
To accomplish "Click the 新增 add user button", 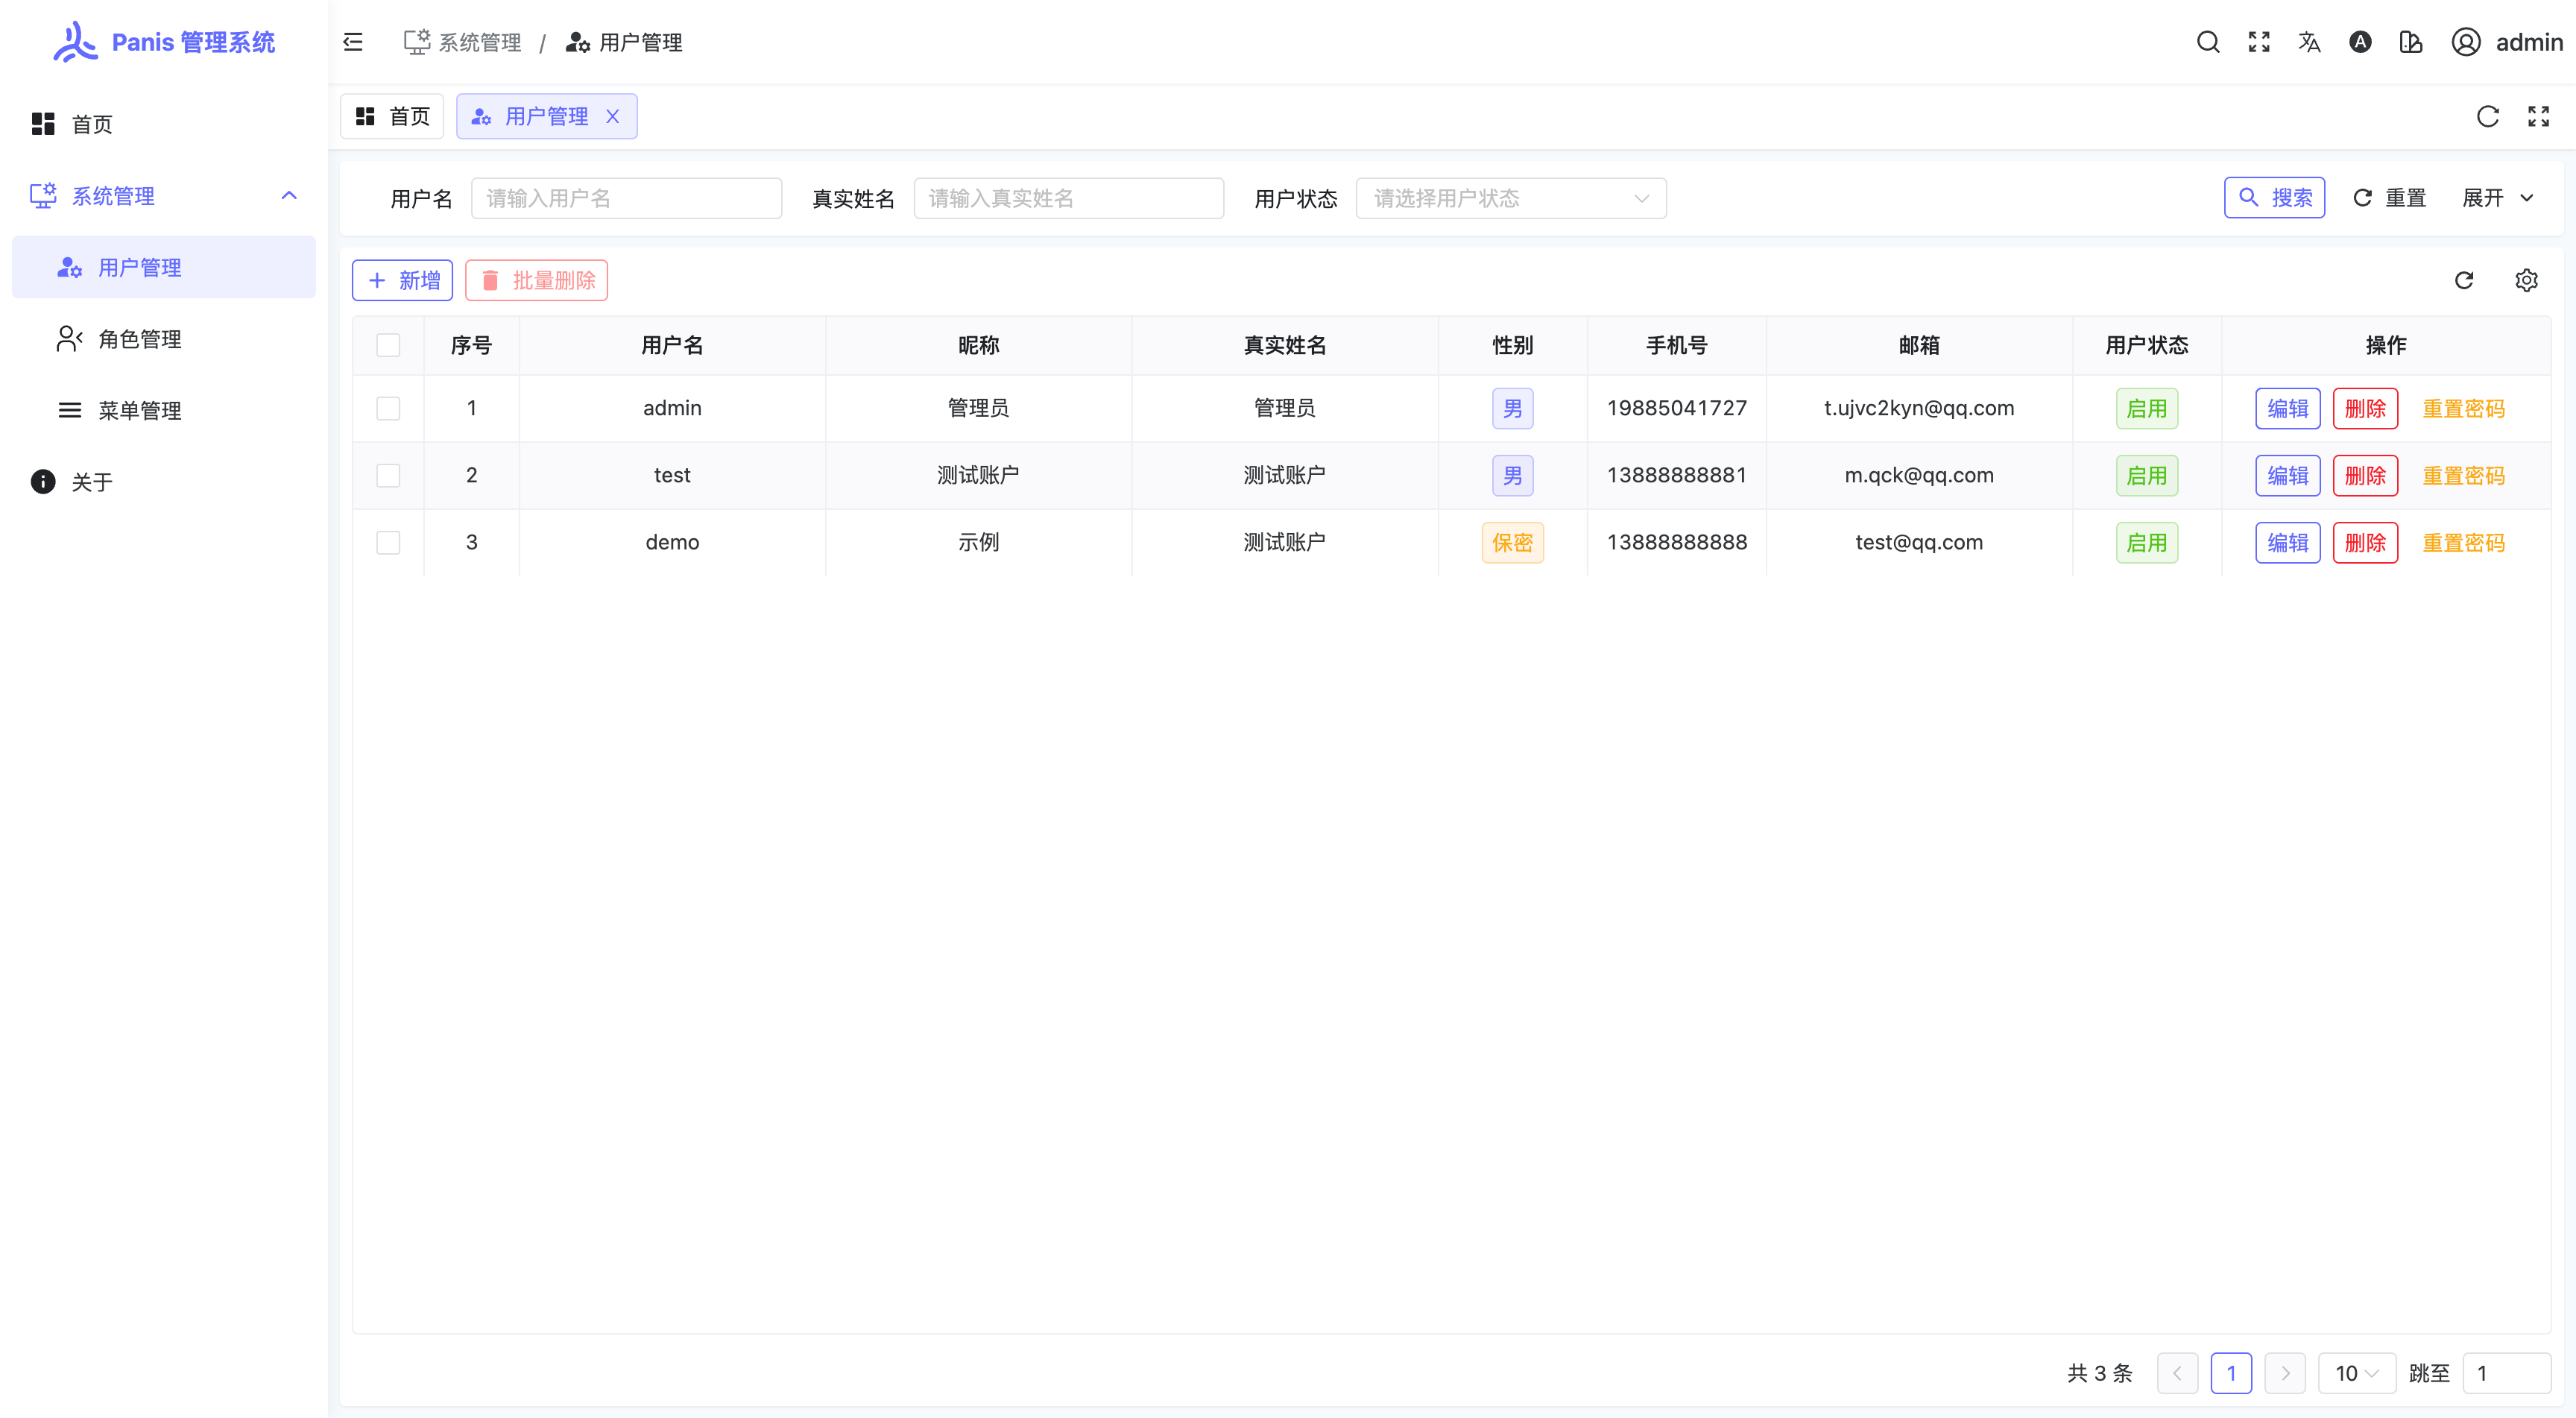I will (x=402, y=280).
